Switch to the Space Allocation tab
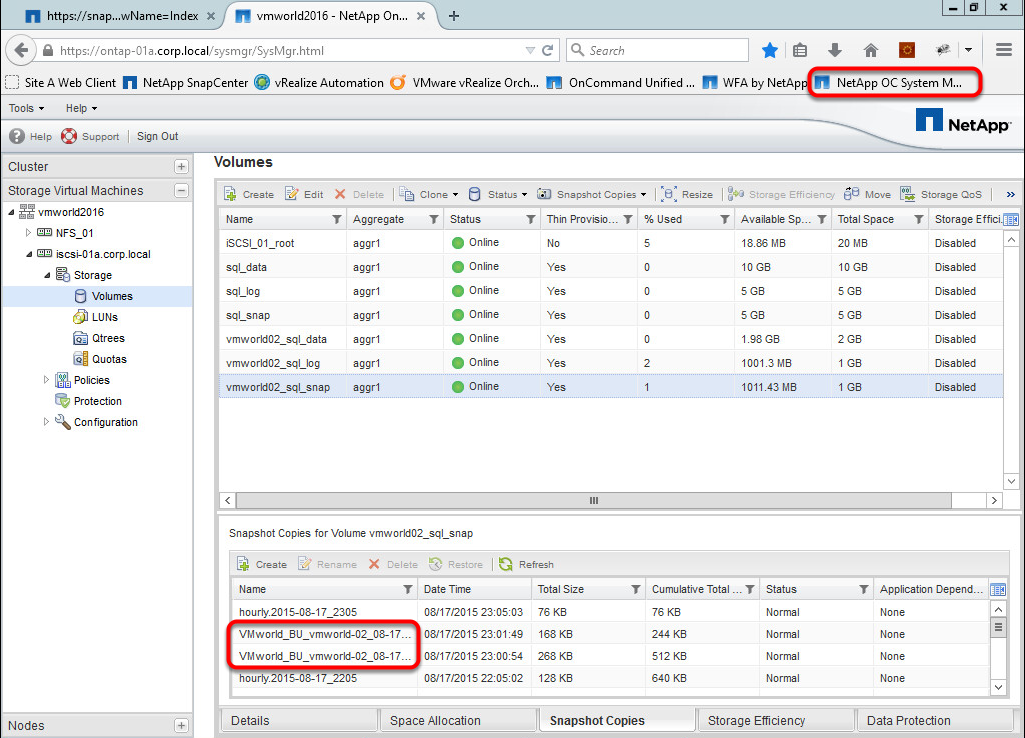 [458, 721]
